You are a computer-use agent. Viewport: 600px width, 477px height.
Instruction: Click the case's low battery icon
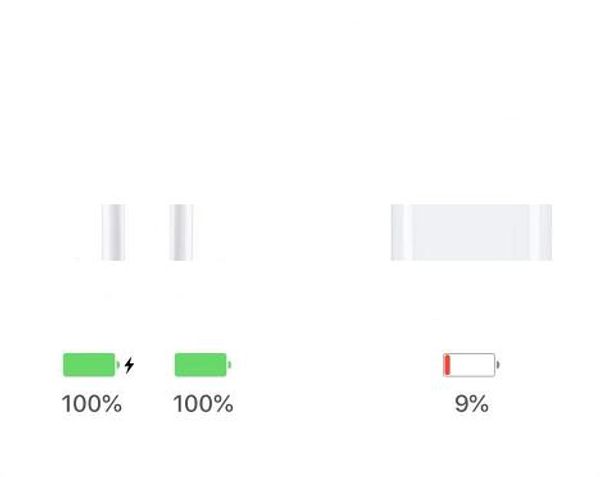[x=470, y=365]
